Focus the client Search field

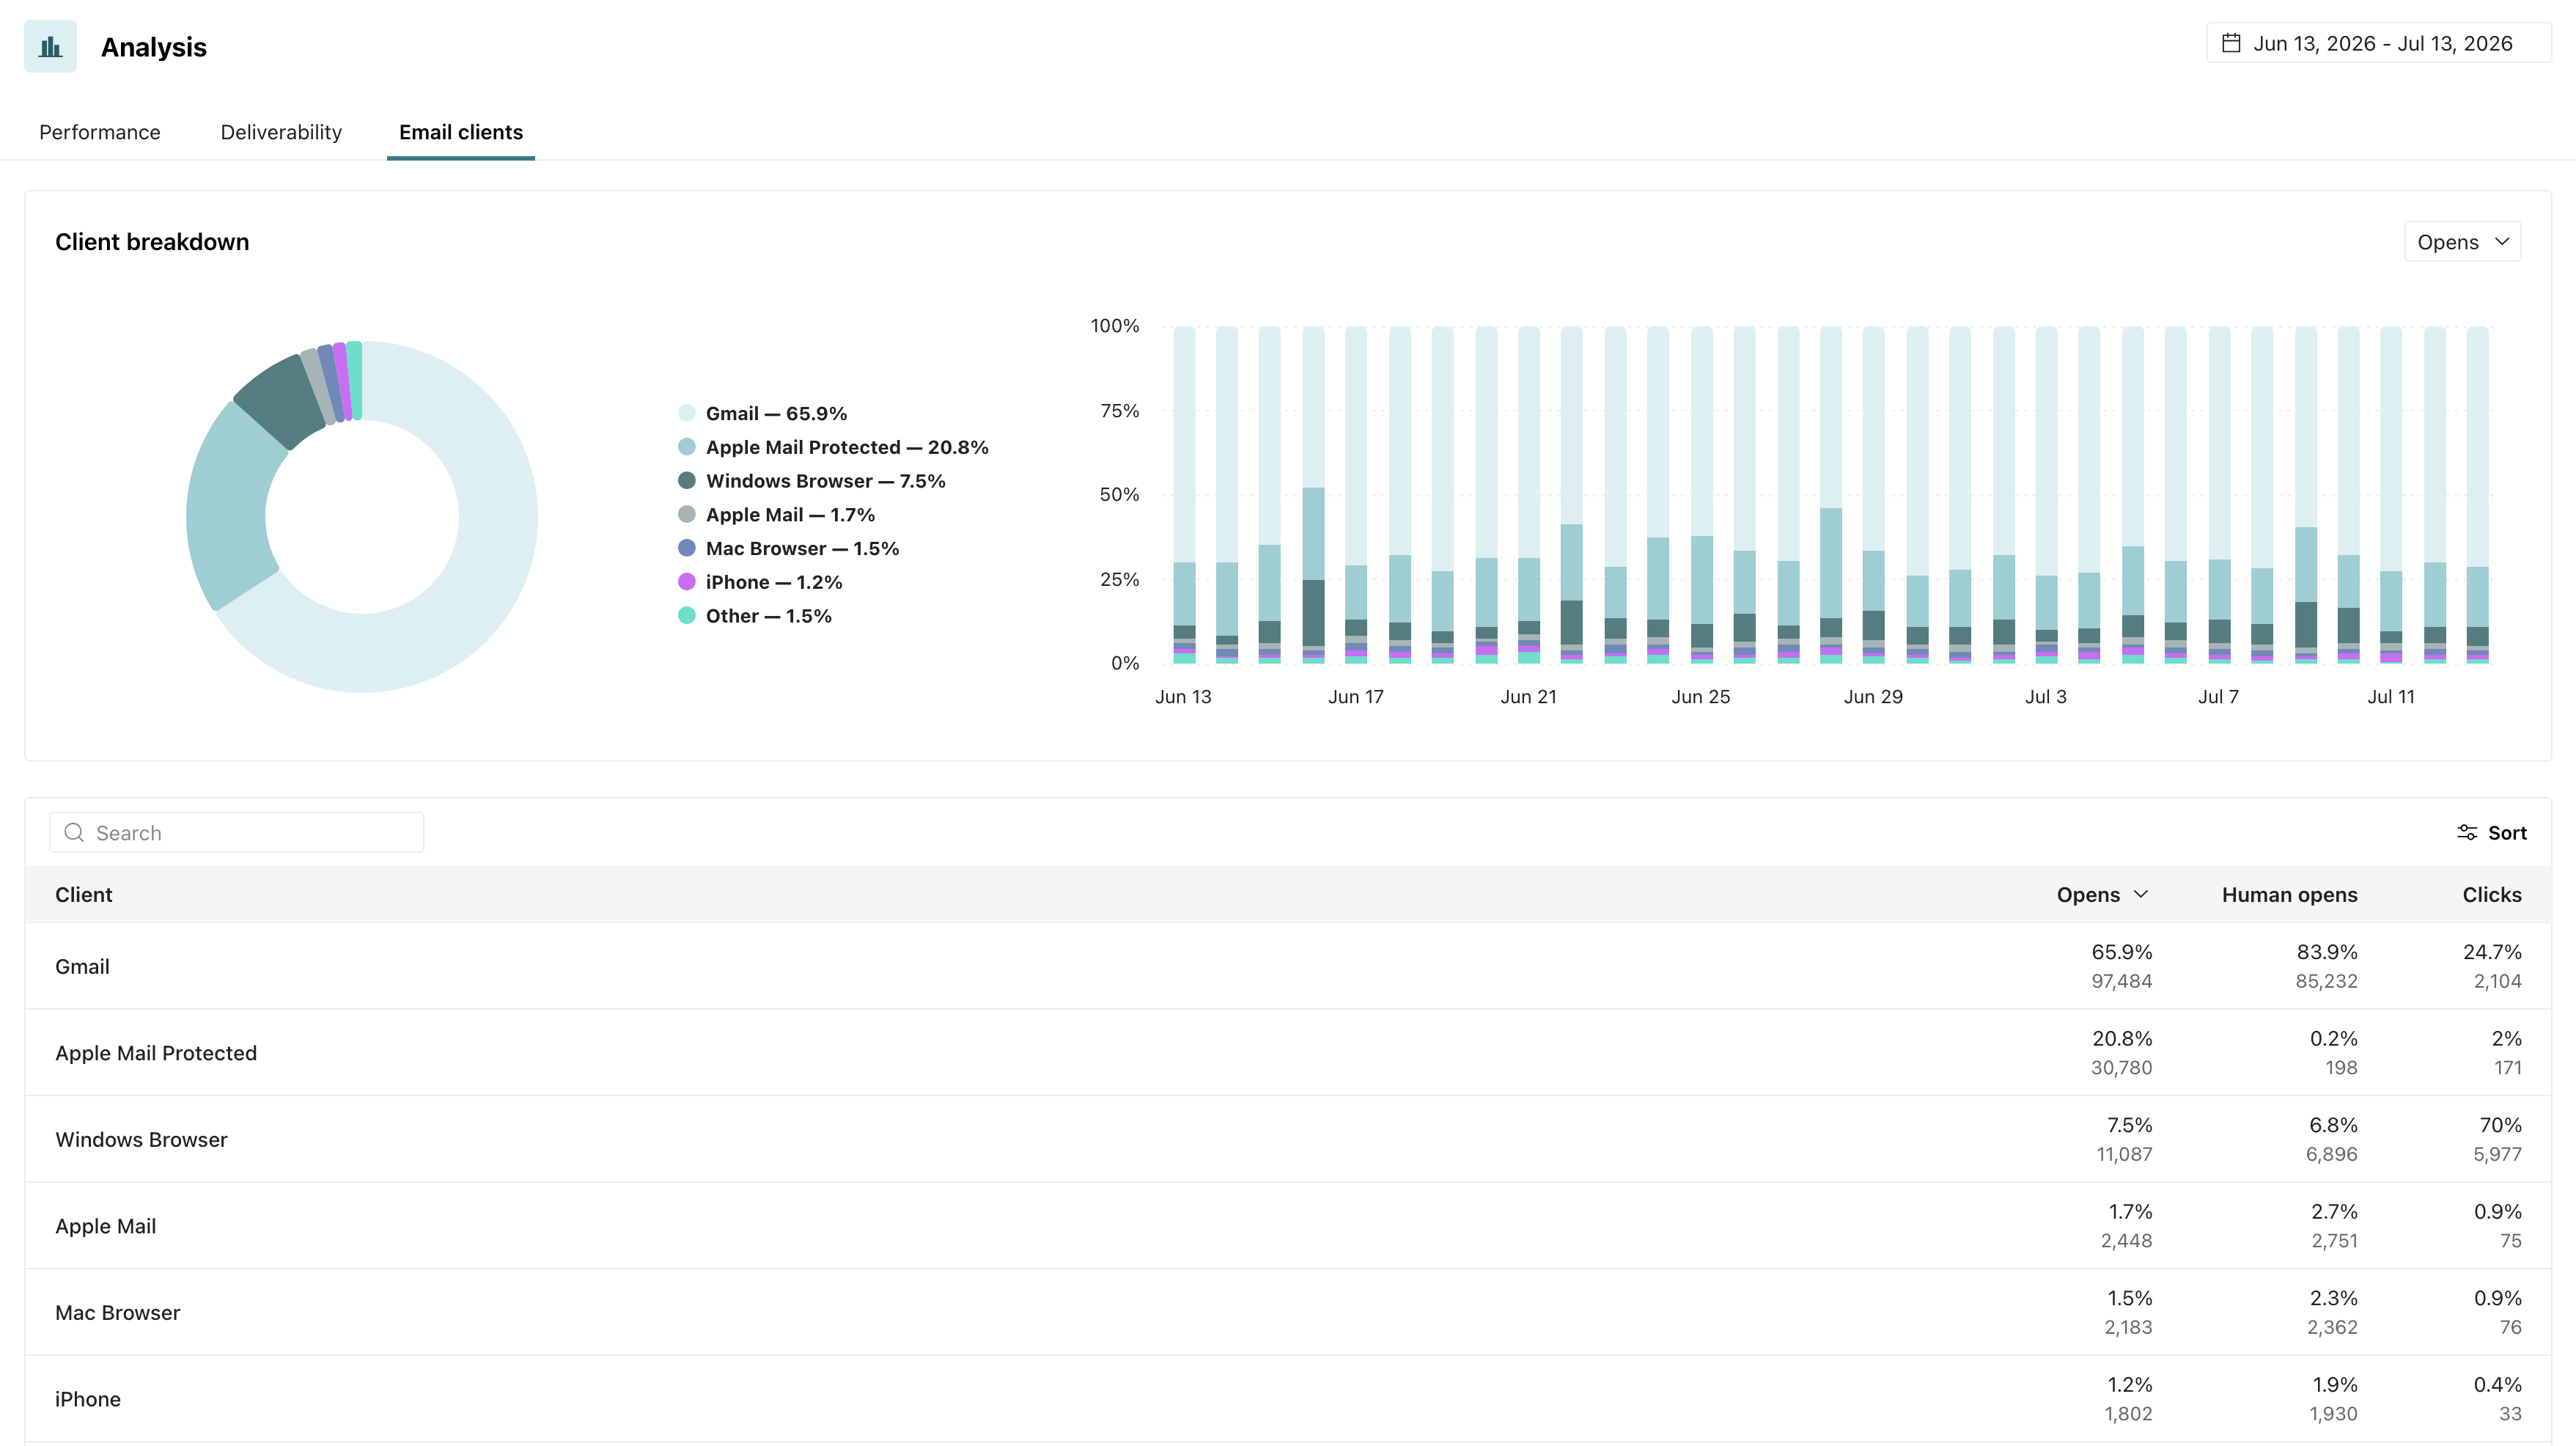(x=237, y=833)
